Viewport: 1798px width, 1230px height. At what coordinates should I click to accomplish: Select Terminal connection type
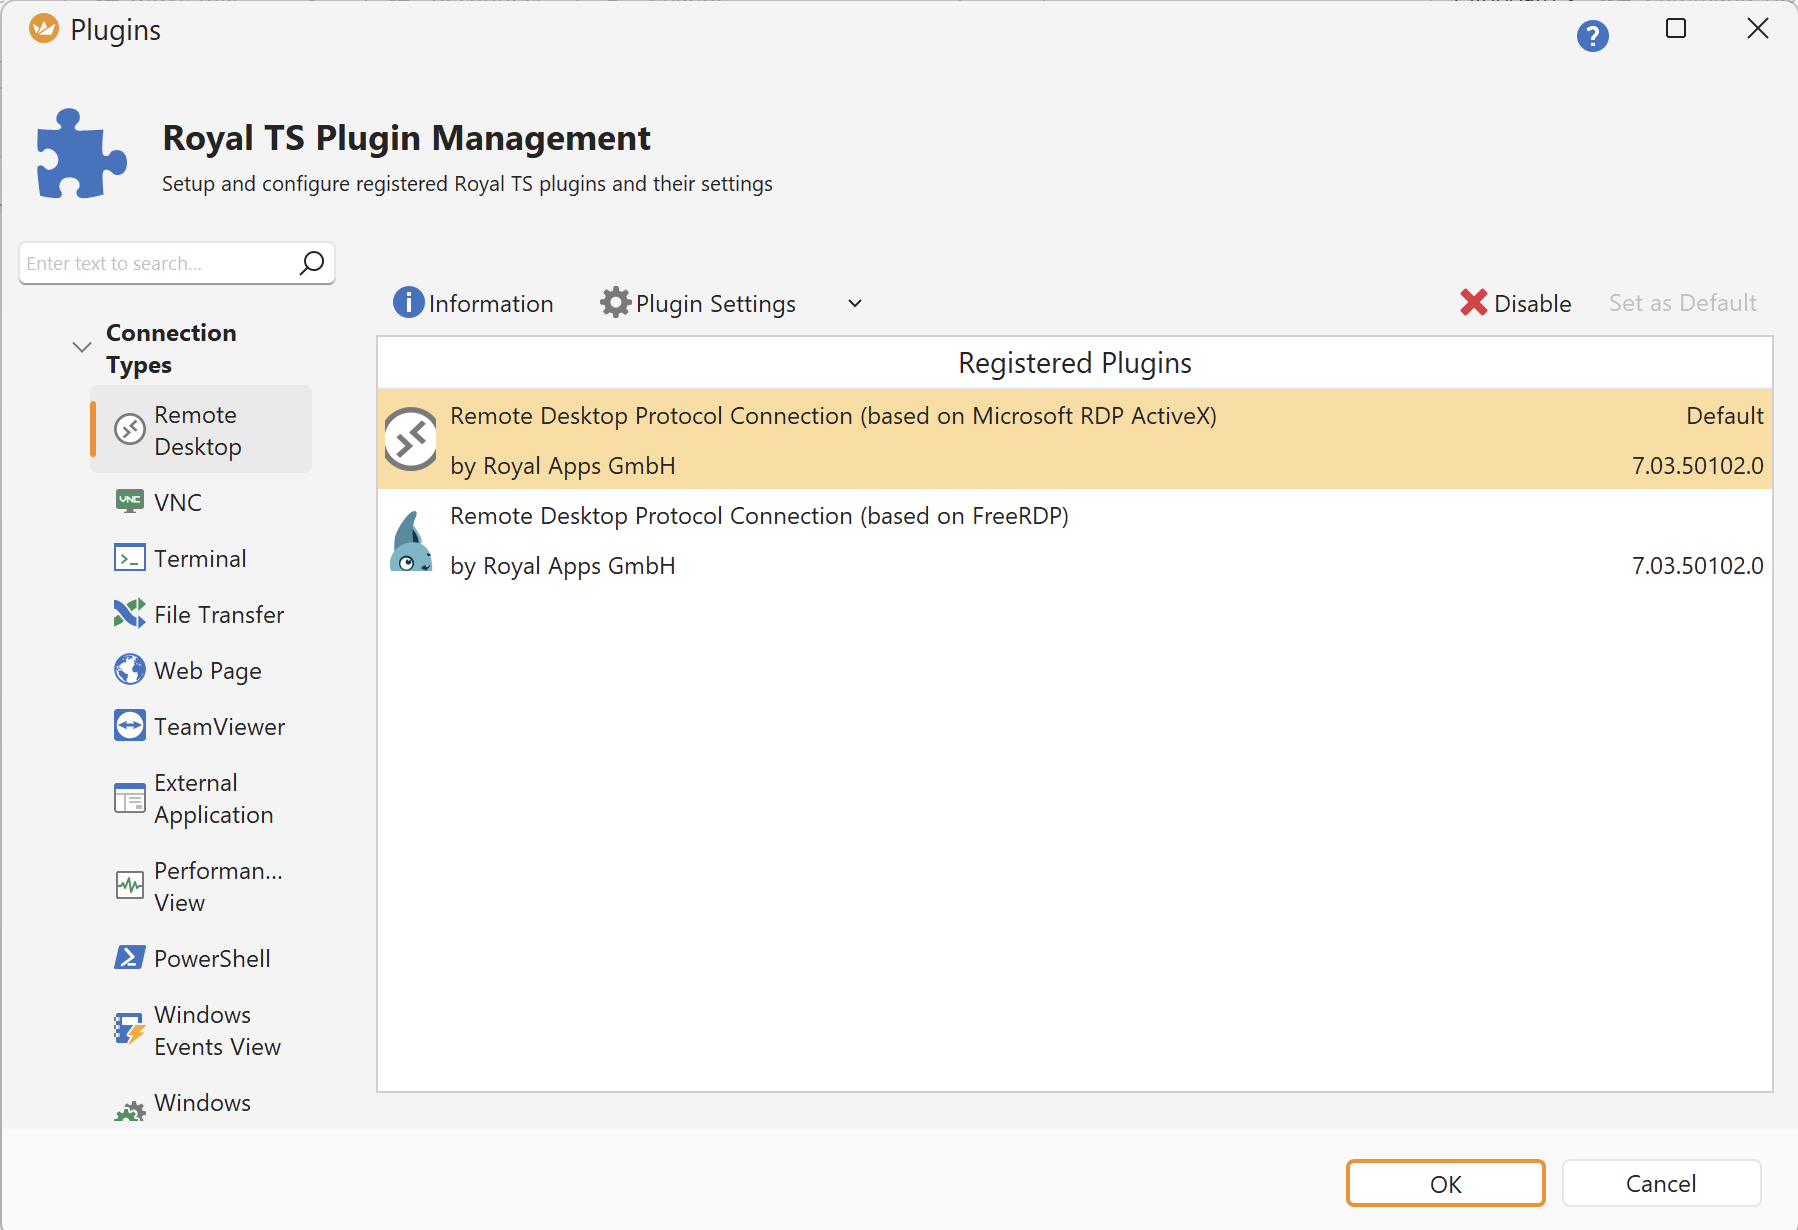[200, 558]
